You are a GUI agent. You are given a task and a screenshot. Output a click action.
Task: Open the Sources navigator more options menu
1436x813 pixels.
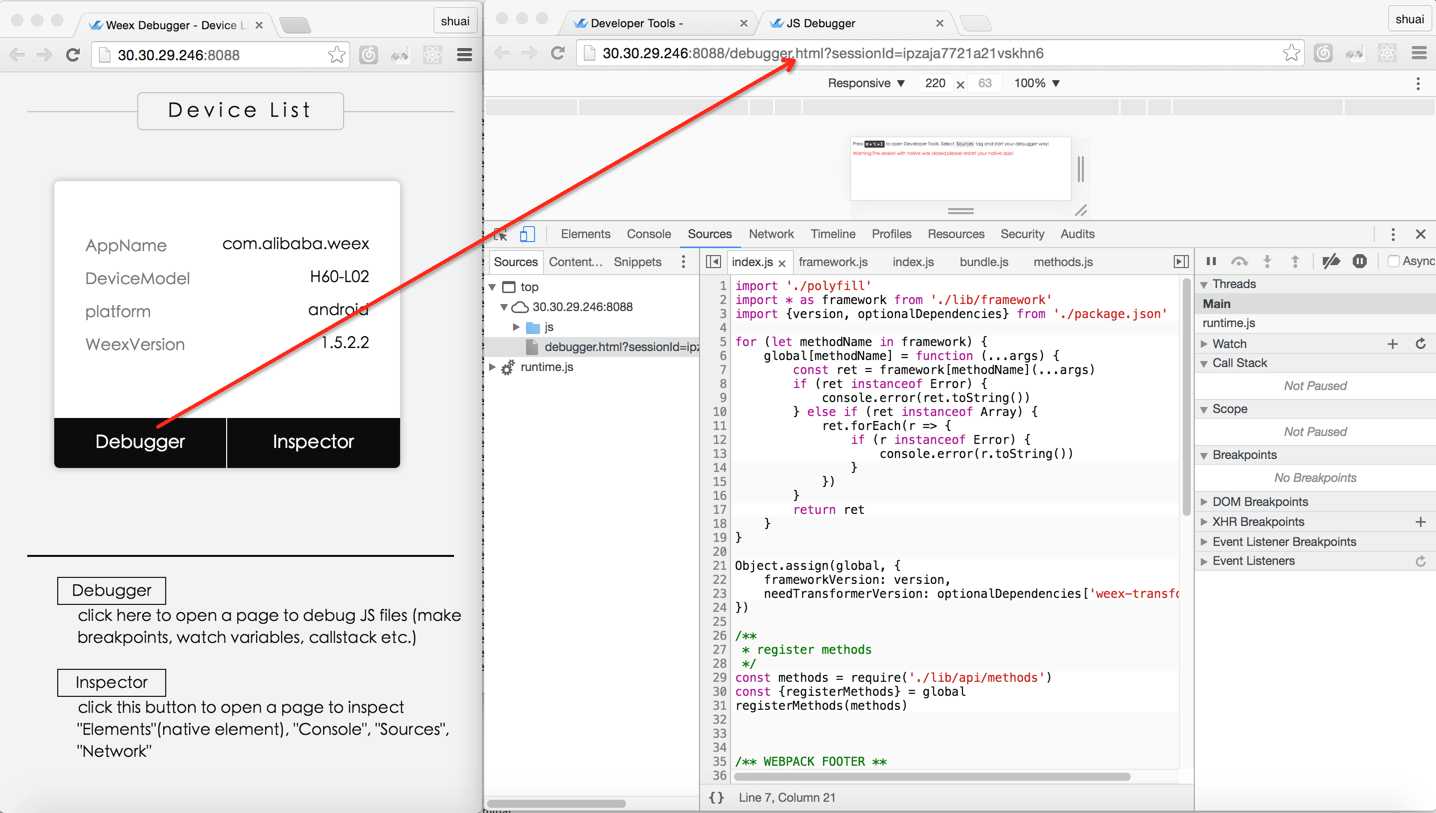coord(684,262)
